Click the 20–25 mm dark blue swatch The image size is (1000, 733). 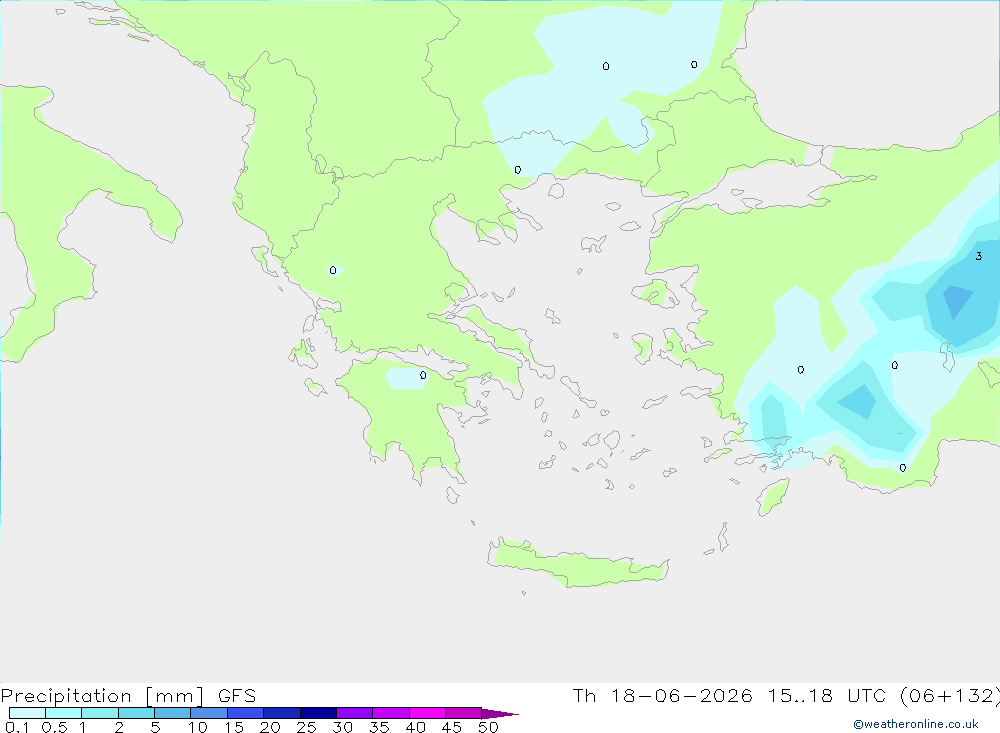pos(282,713)
